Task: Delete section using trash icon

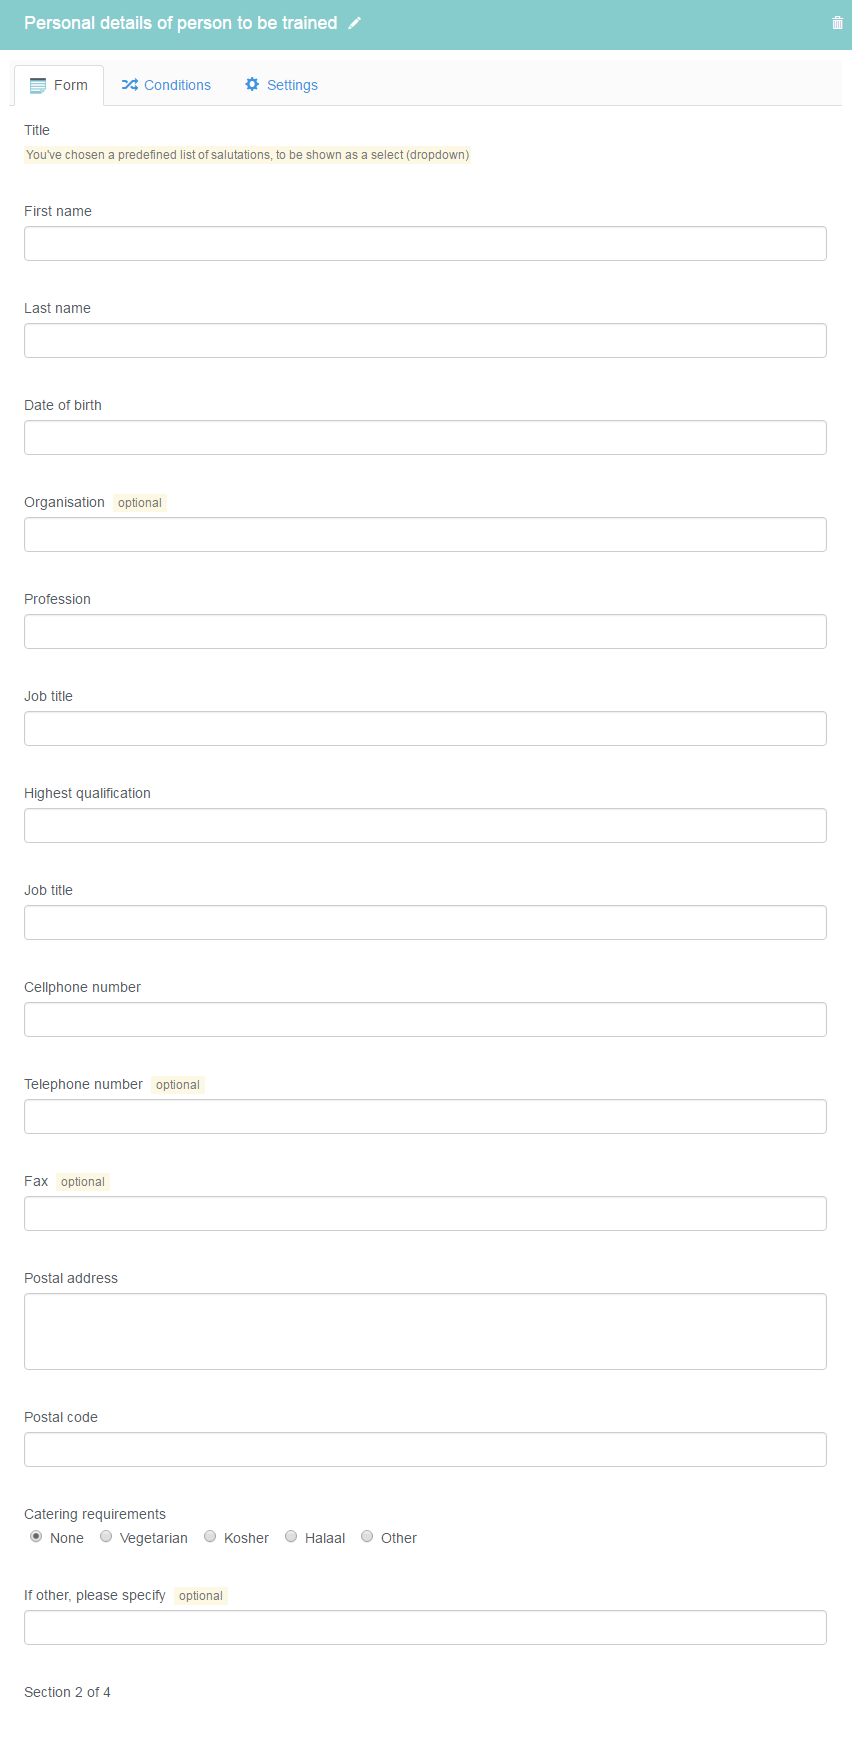Action: (837, 23)
